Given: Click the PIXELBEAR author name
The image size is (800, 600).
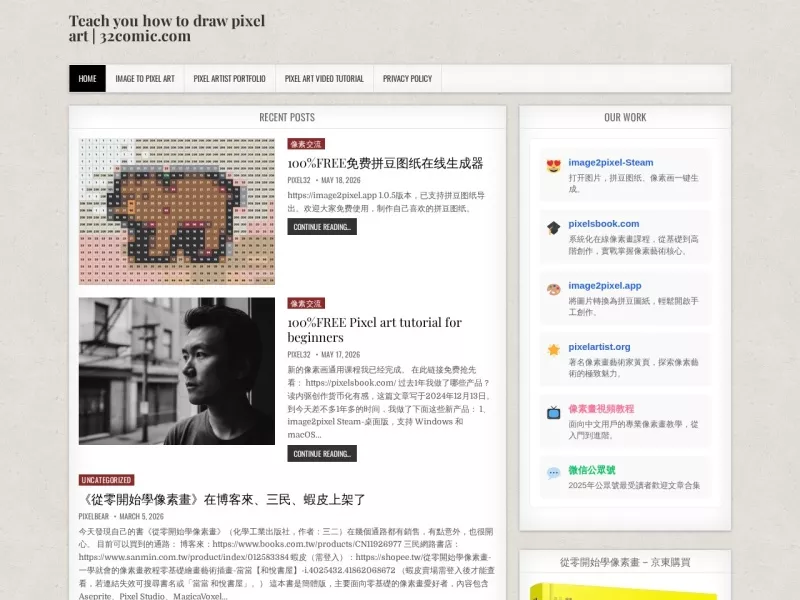Looking at the screenshot, I should (94, 516).
